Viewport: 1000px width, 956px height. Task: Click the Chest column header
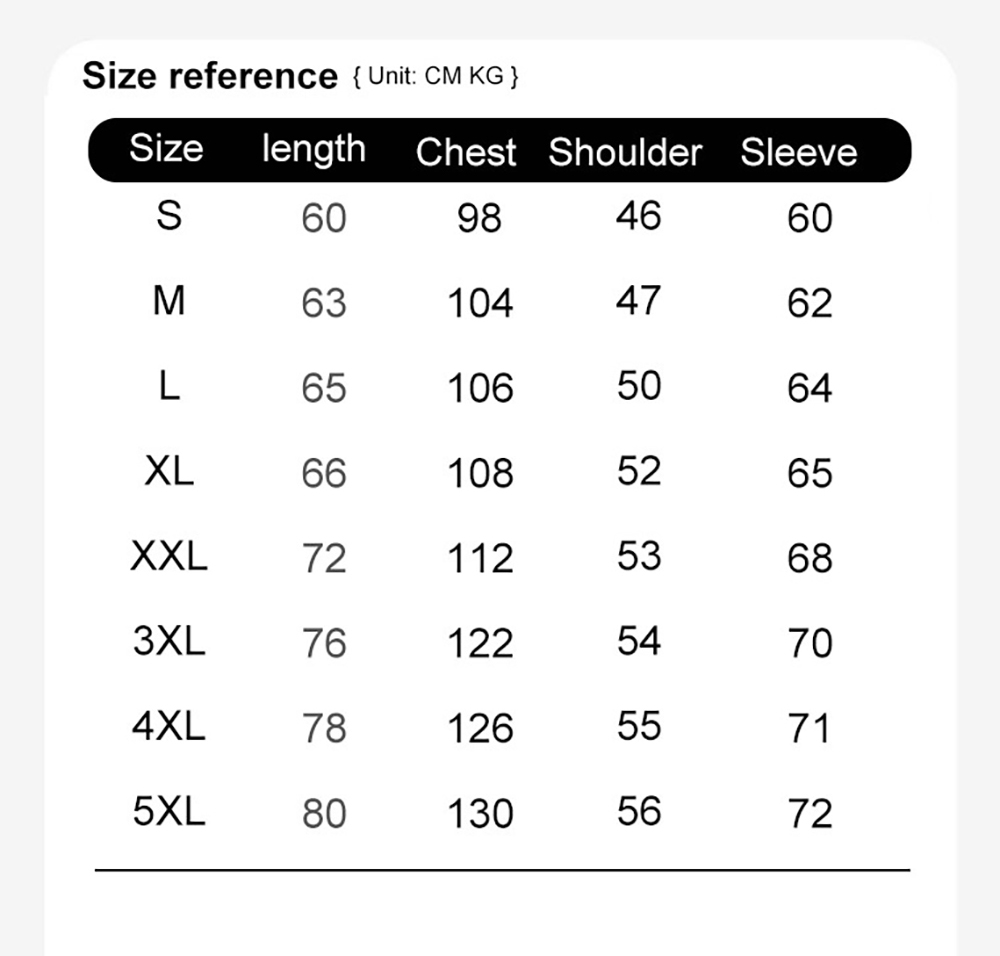[x=466, y=152]
